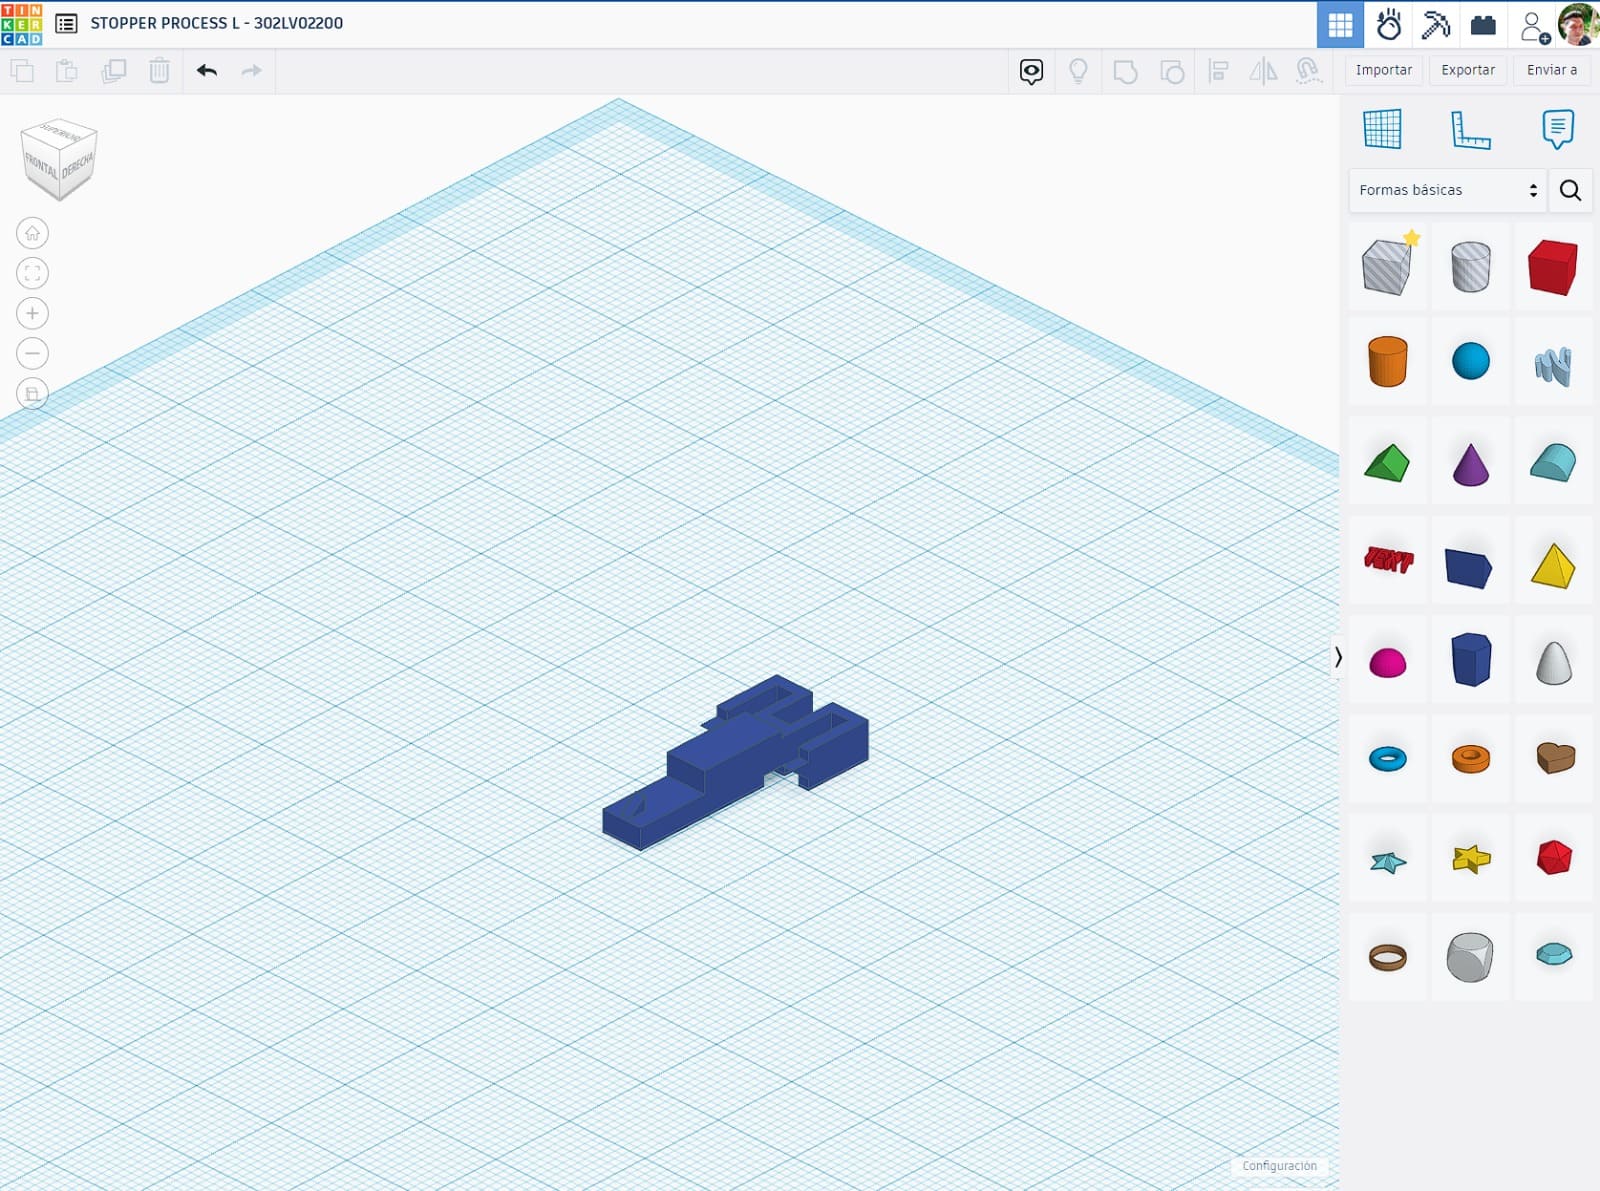Viewport: 1600px width, 1191px height.
Task: Pick the red solid box shape
Action: [1552, 267]
